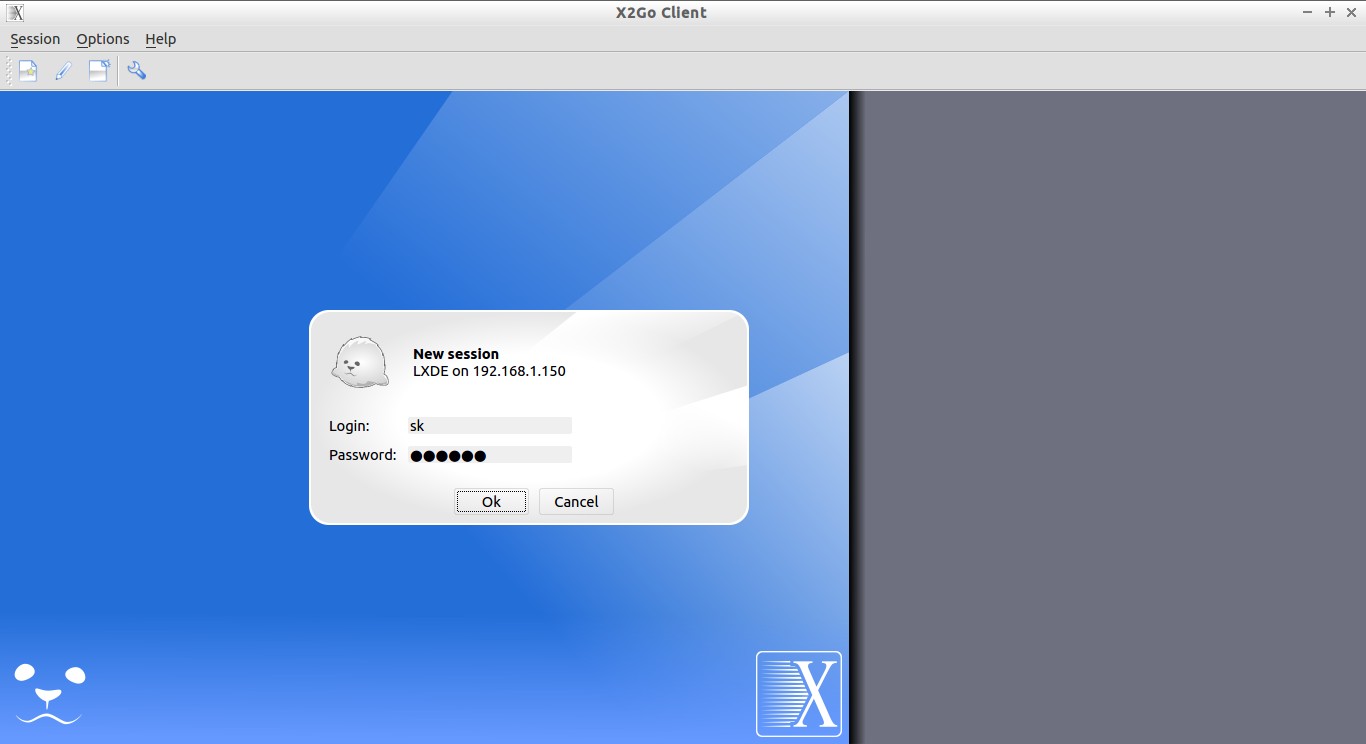Viewport: 1366px width, 744px height.
Task: Click the seal avatar in the session dialog
Action: pyautogui.click(x=360, y=362)
